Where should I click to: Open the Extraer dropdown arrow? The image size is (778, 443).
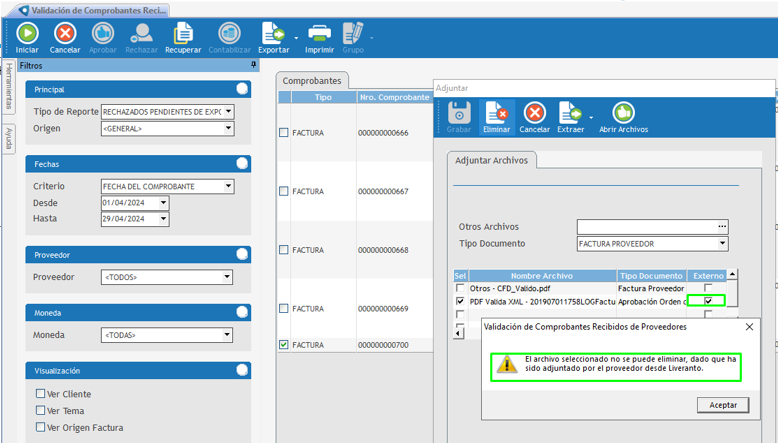(591, 118)
